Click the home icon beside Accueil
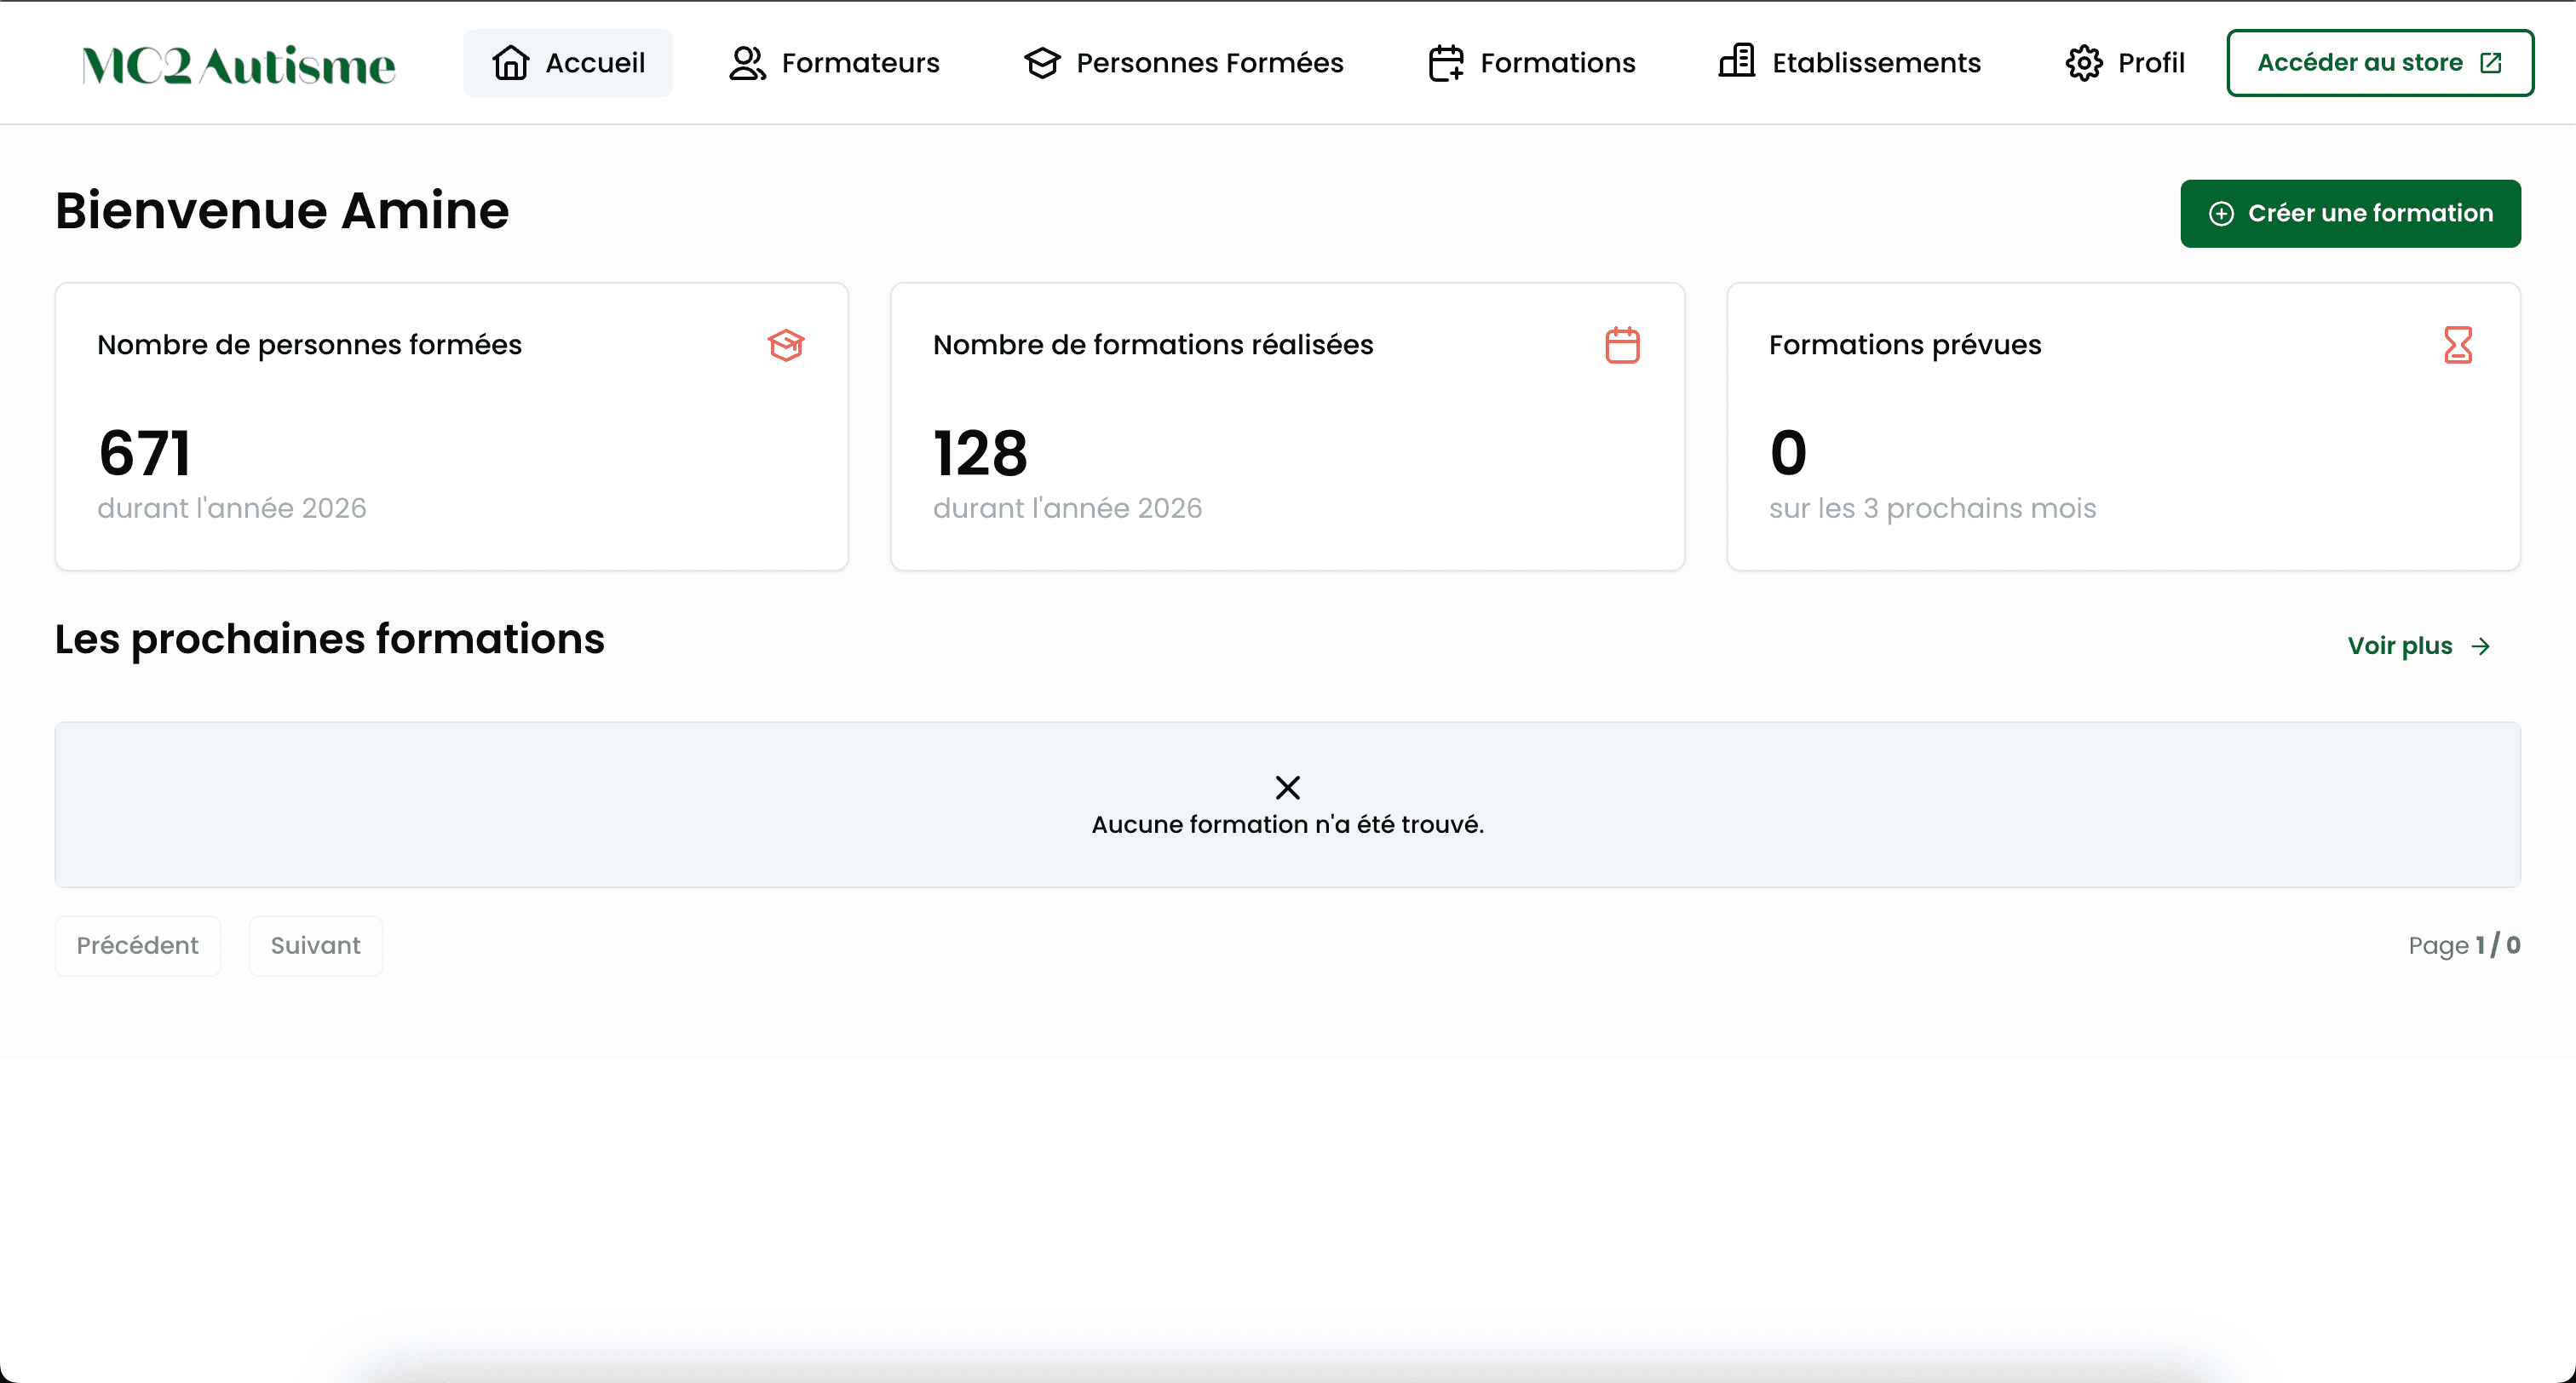The height and width of the screenshot is (1383, 2576). (x=511, y=63)
